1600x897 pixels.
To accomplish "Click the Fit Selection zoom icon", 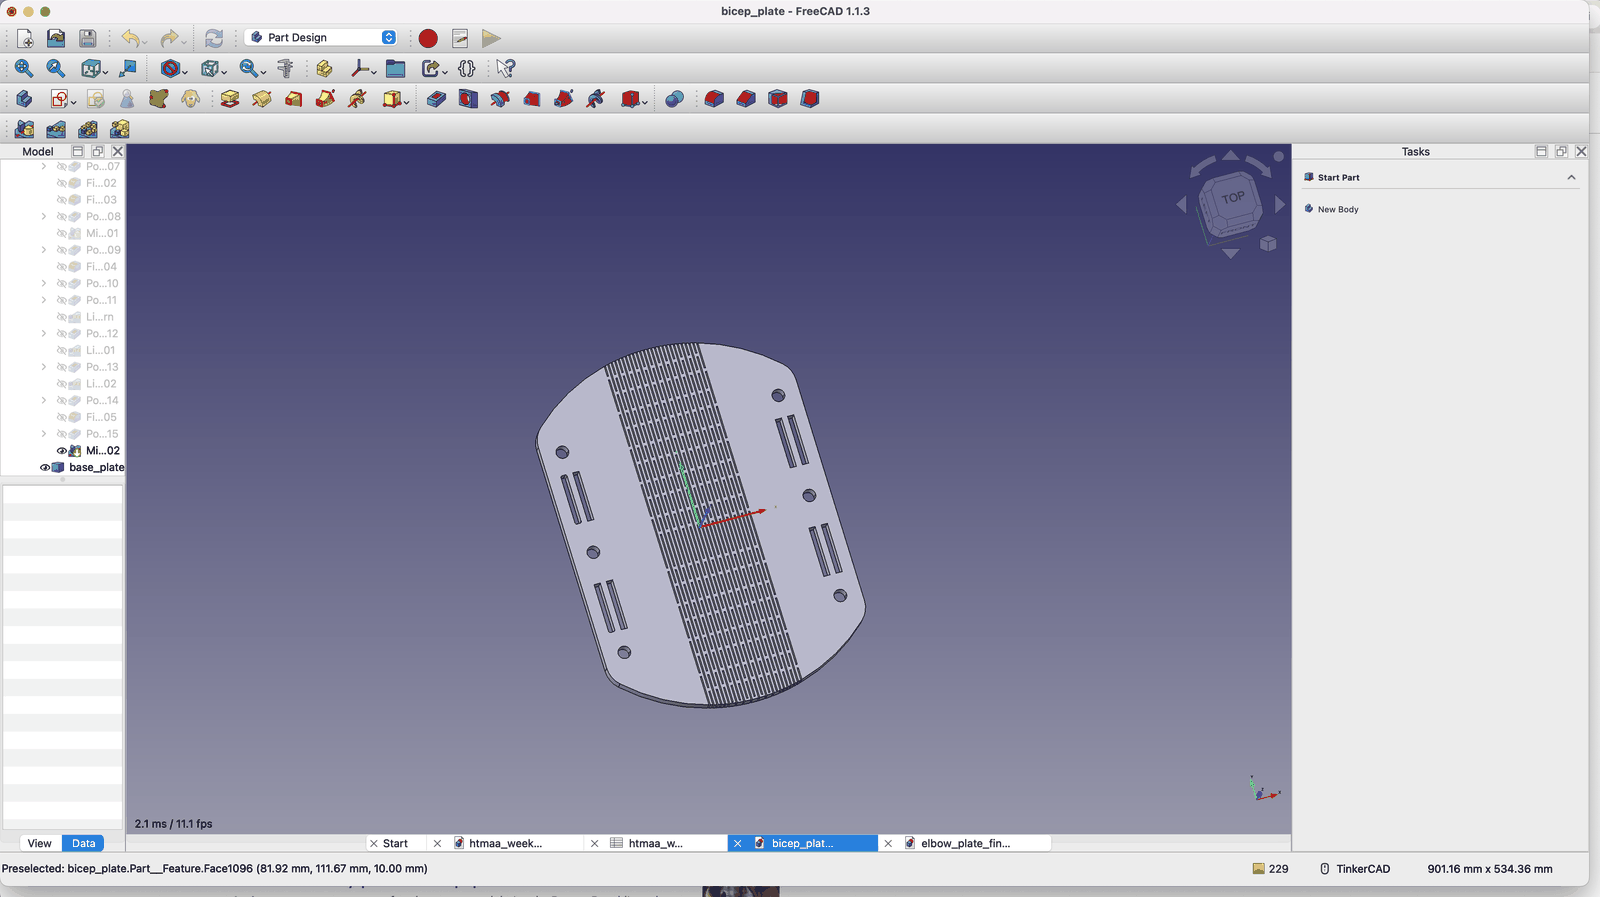I will (x=56, y=68).
